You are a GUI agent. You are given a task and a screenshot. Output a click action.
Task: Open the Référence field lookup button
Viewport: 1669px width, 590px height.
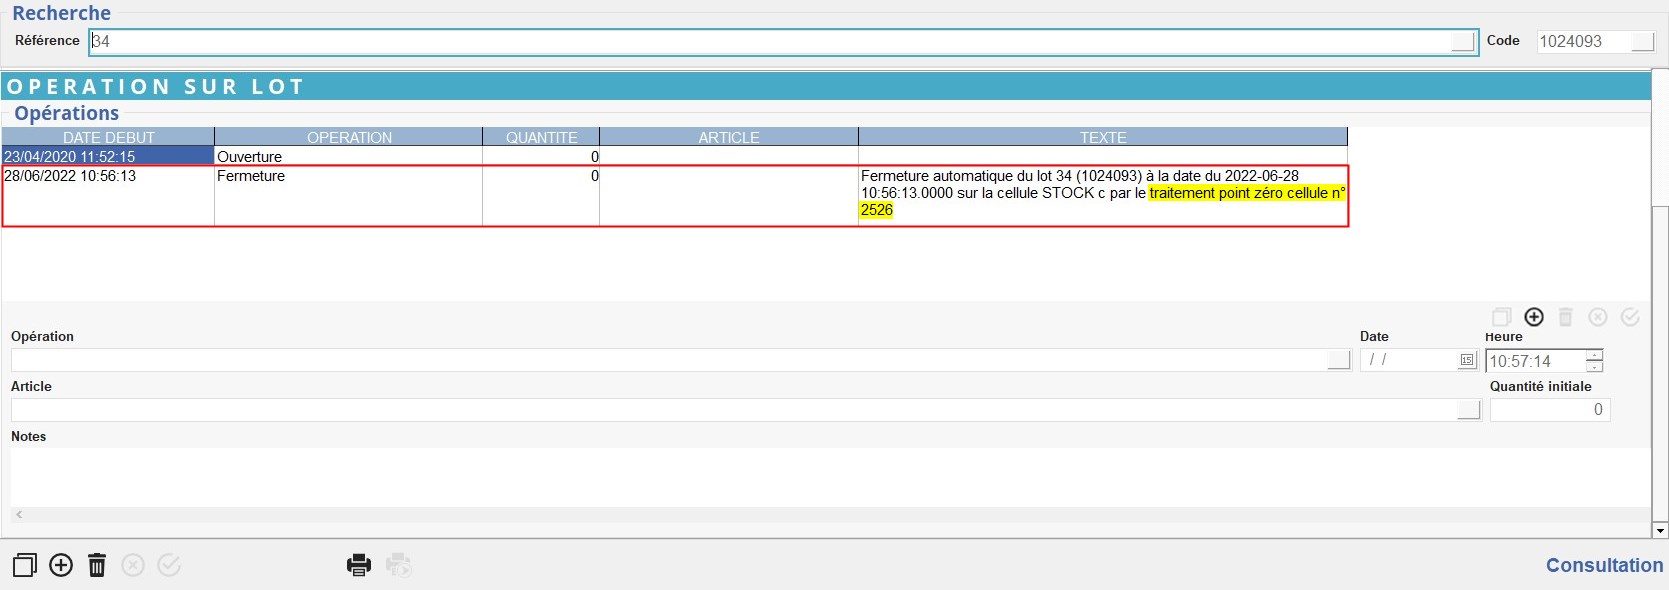click(1463, 41)
